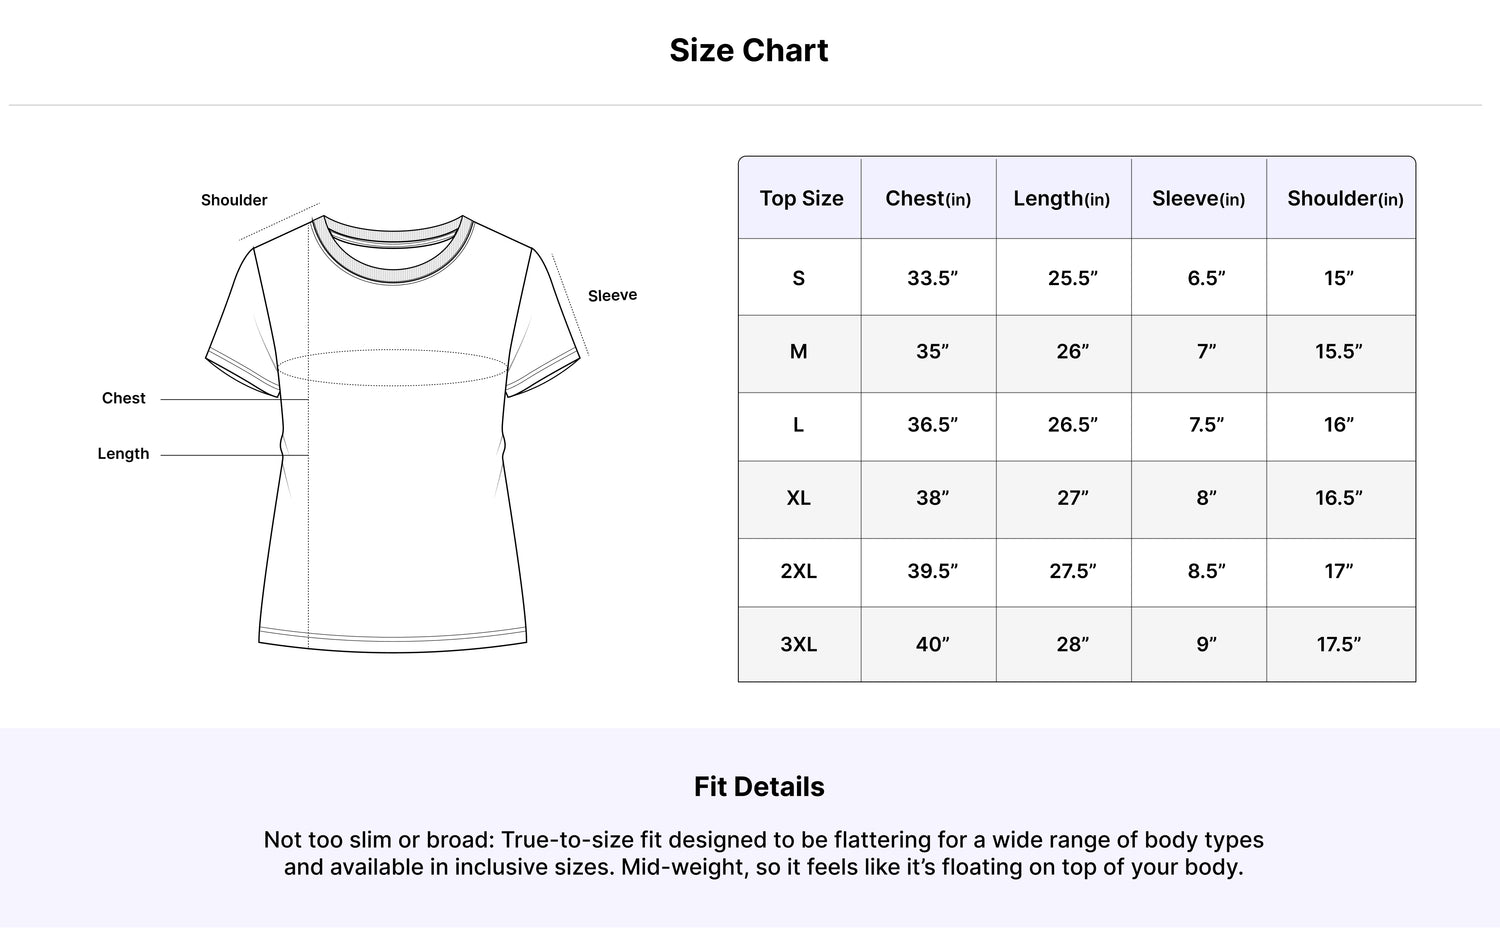Choose the 3XL size row

tap(1077, 644)
